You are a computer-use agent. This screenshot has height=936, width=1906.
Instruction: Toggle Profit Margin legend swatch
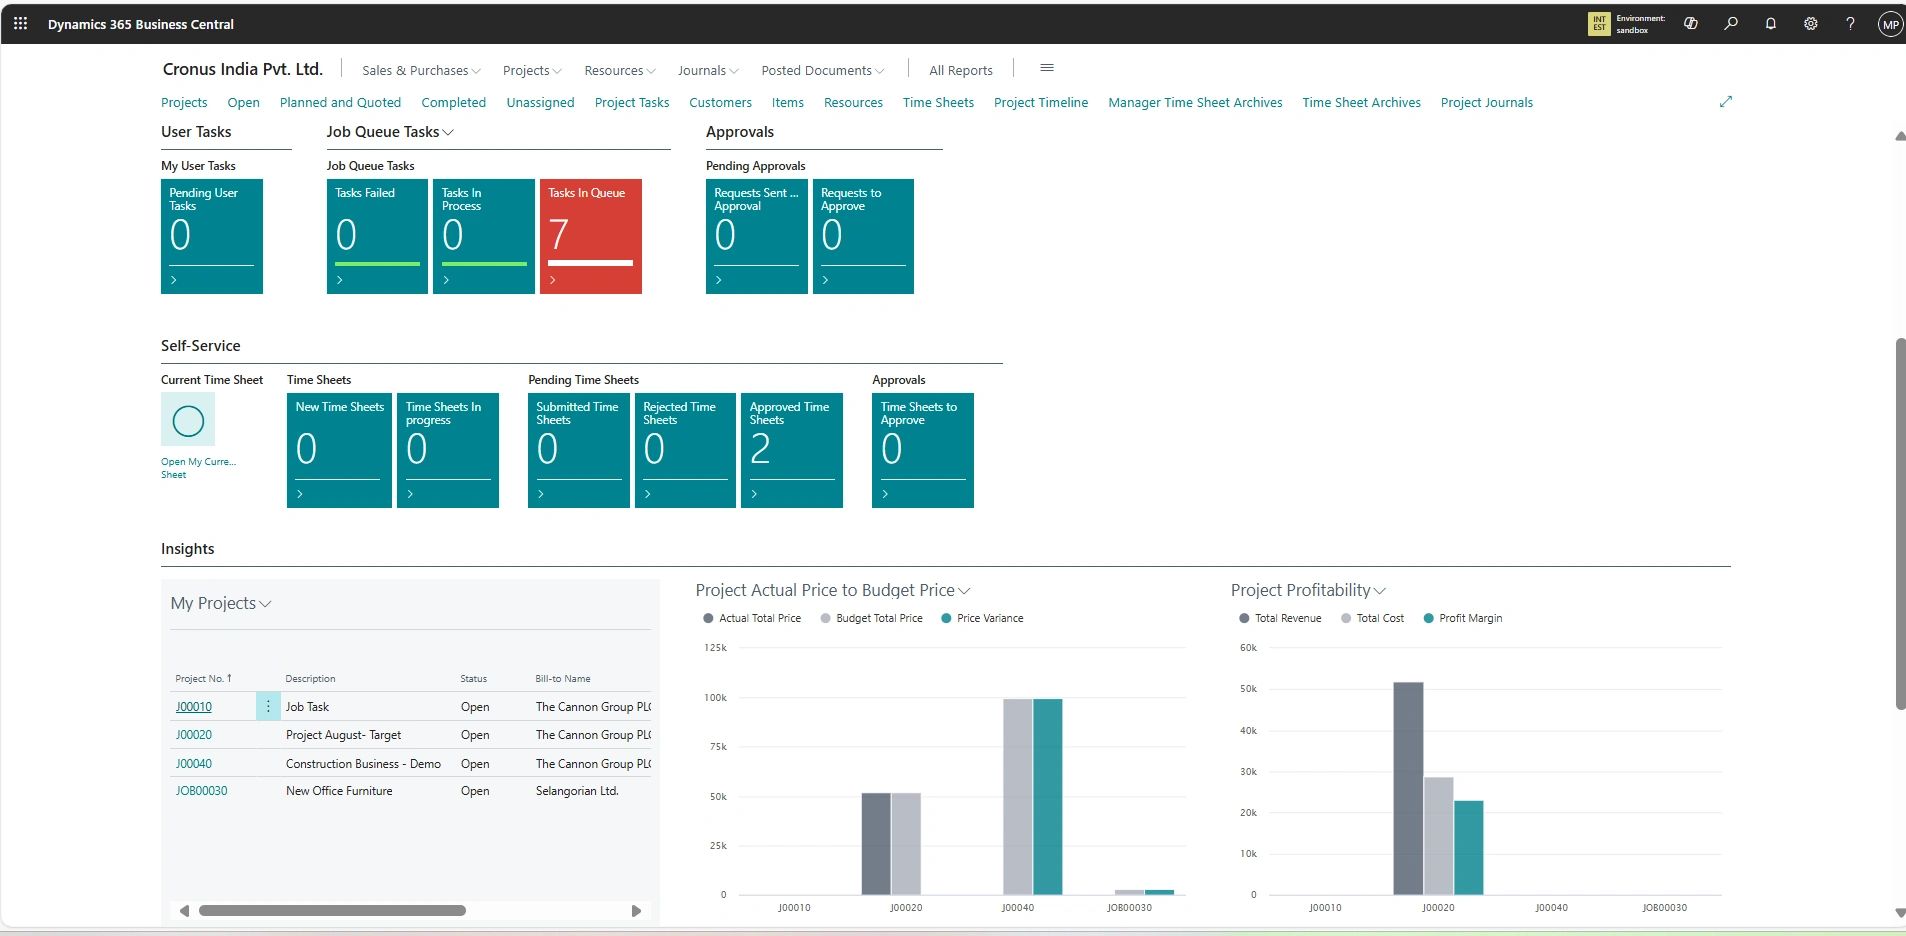pos(1428,618)
